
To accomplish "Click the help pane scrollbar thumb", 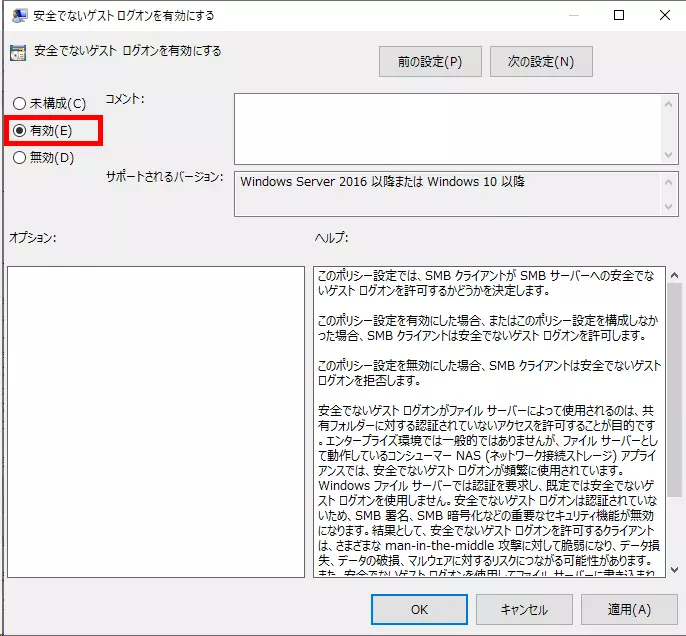I will point(674,390).
